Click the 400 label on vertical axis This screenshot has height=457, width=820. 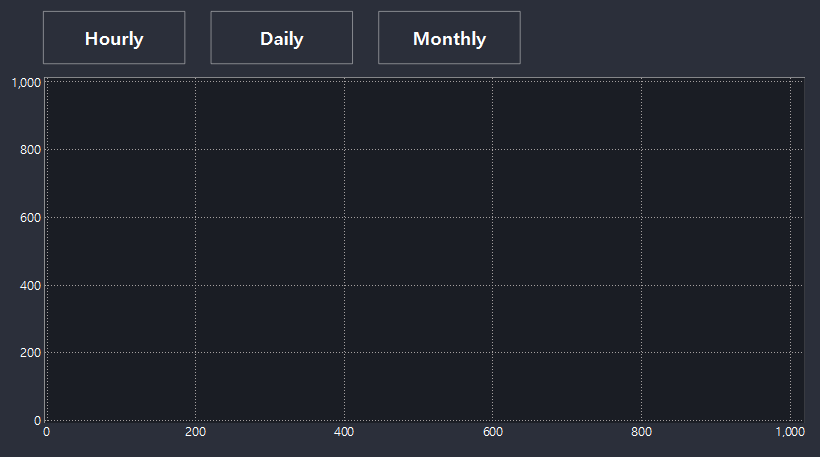pos(30,285)
